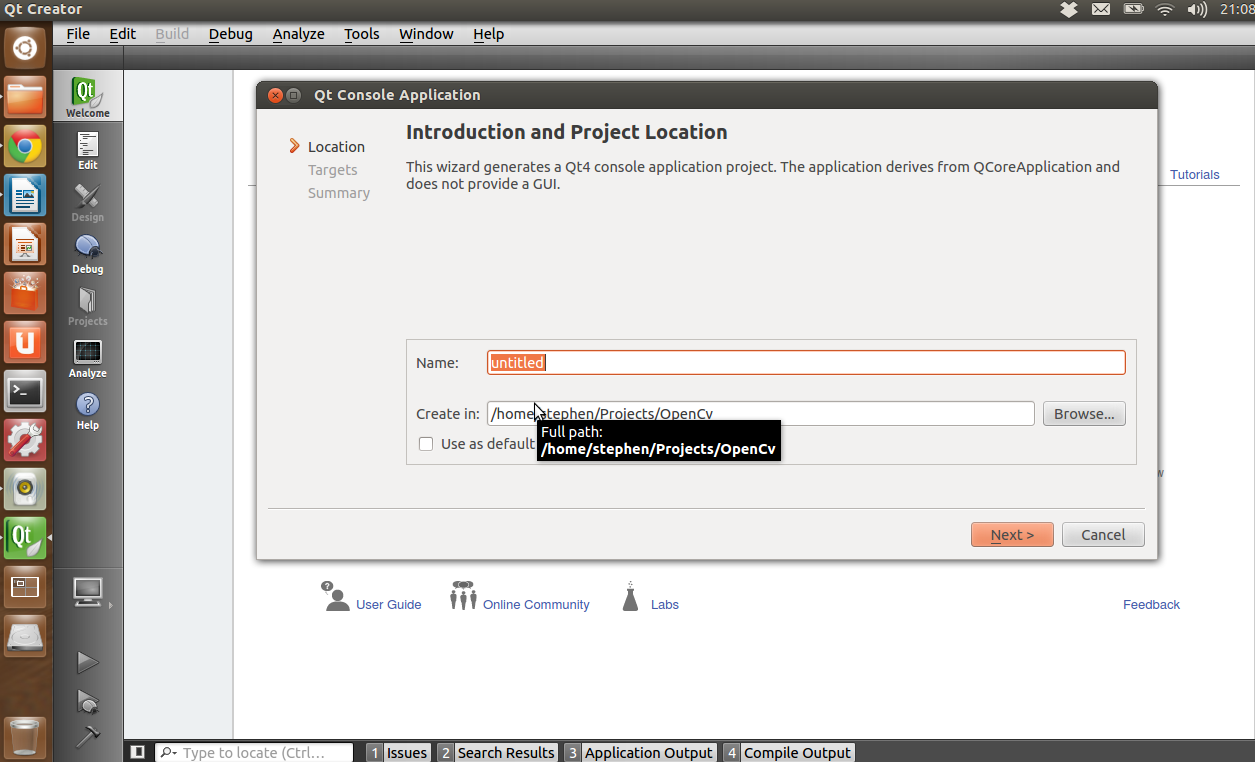The width and height of the screenshot is (1255, 762).
Task: Select the Summary wizard step
Action: click(x=339, y=193)
